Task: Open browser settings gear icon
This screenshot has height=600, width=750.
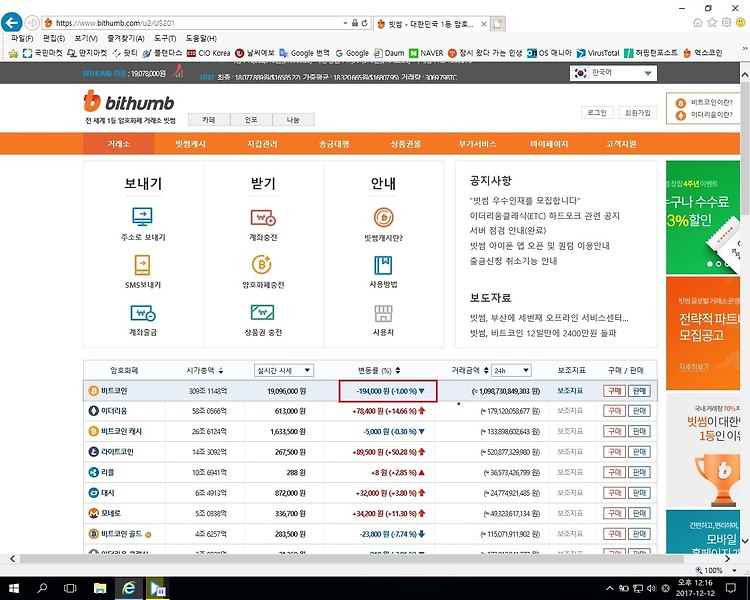Action: 727,22
